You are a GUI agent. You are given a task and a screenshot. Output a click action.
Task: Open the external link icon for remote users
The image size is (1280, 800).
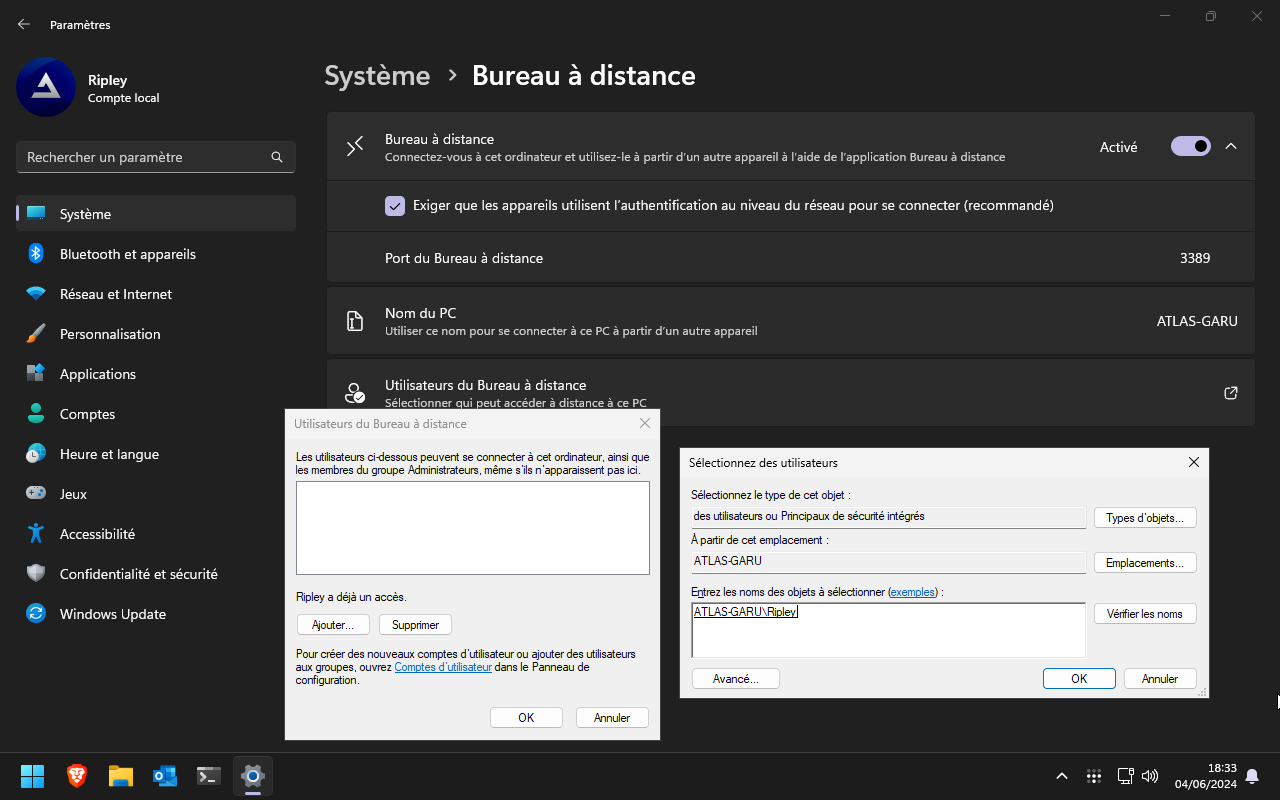click(1231, 393)
